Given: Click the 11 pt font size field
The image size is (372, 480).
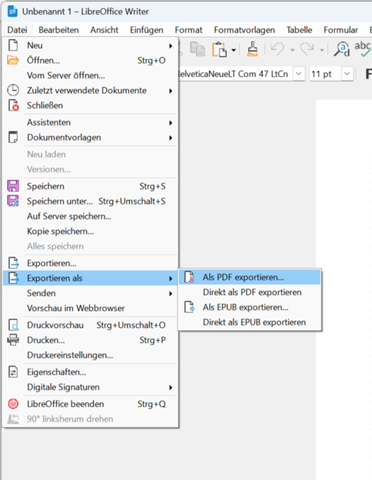Looking at the screenshot, I should click(x=325, y=73).
